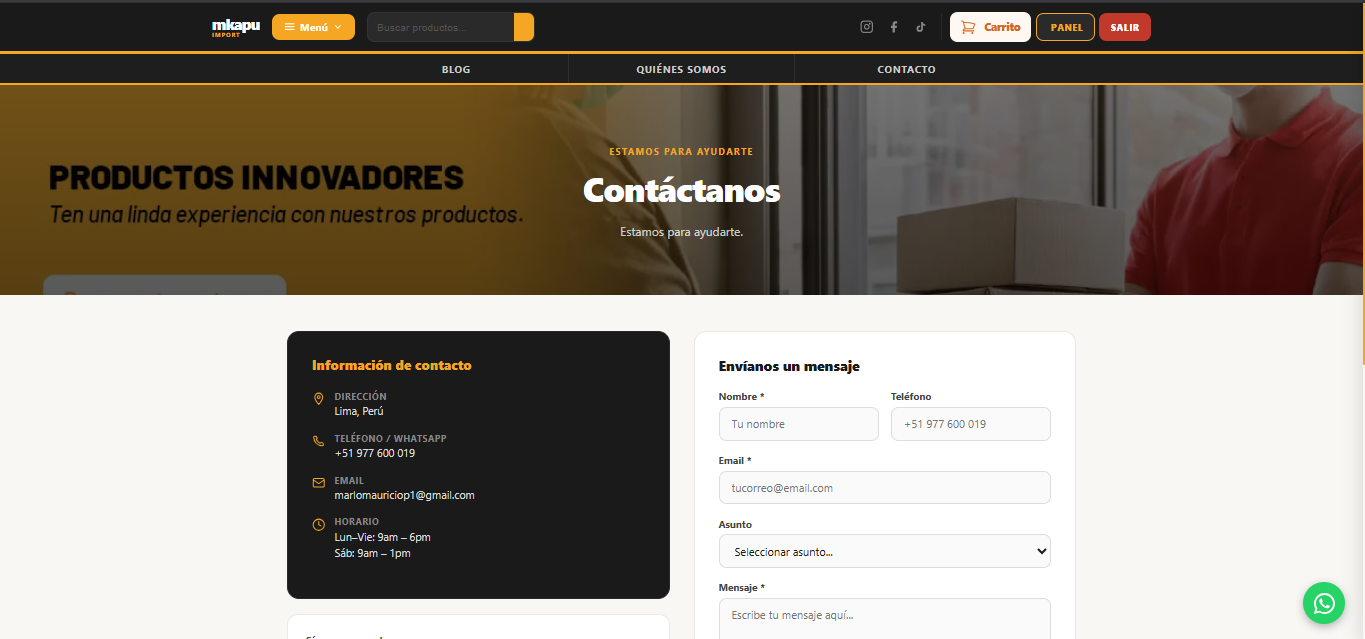Focus the Buscar productos search field
1365x639 pixels.
[441, 27]
